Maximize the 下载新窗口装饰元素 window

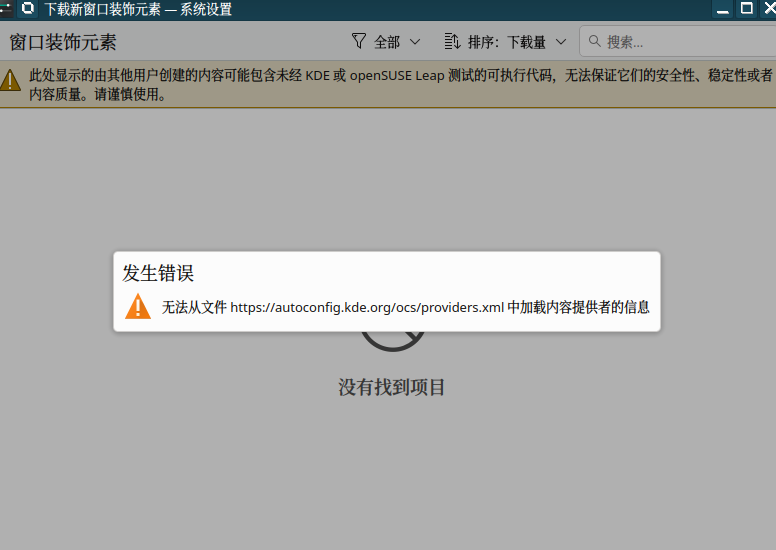point(745,9)
